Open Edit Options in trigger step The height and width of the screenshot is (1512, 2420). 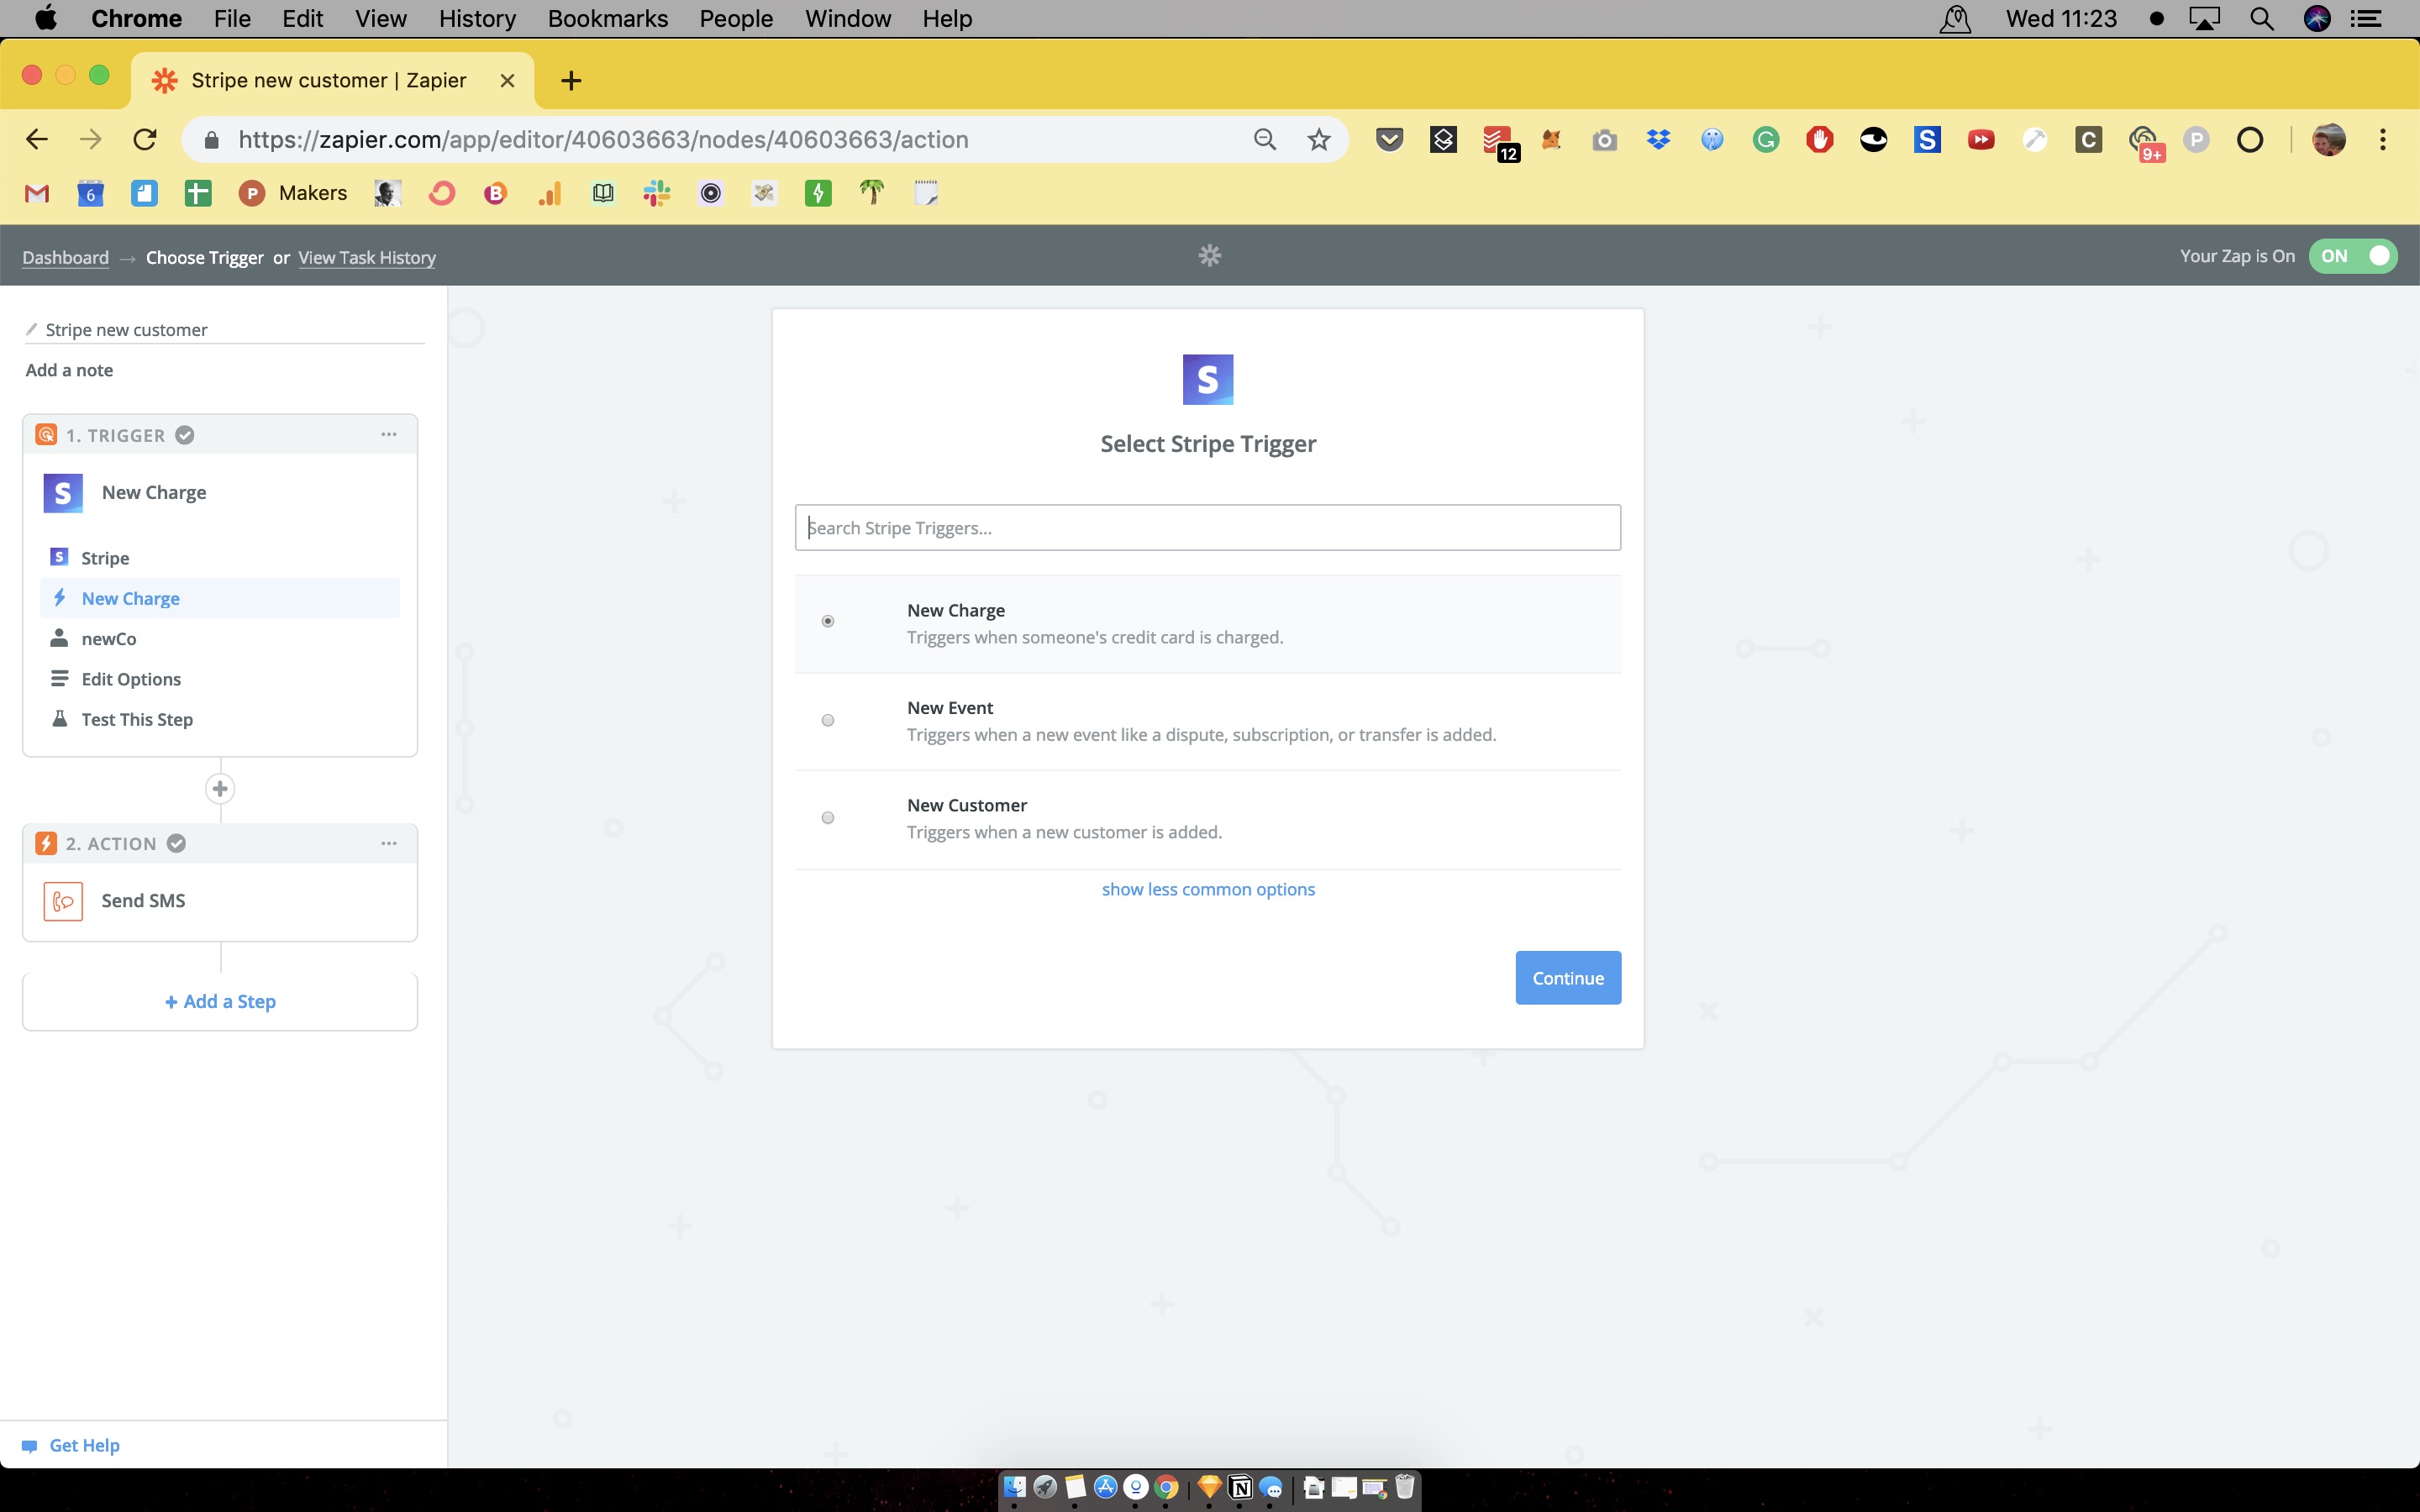pyautogui.click(x=220, y=679)
